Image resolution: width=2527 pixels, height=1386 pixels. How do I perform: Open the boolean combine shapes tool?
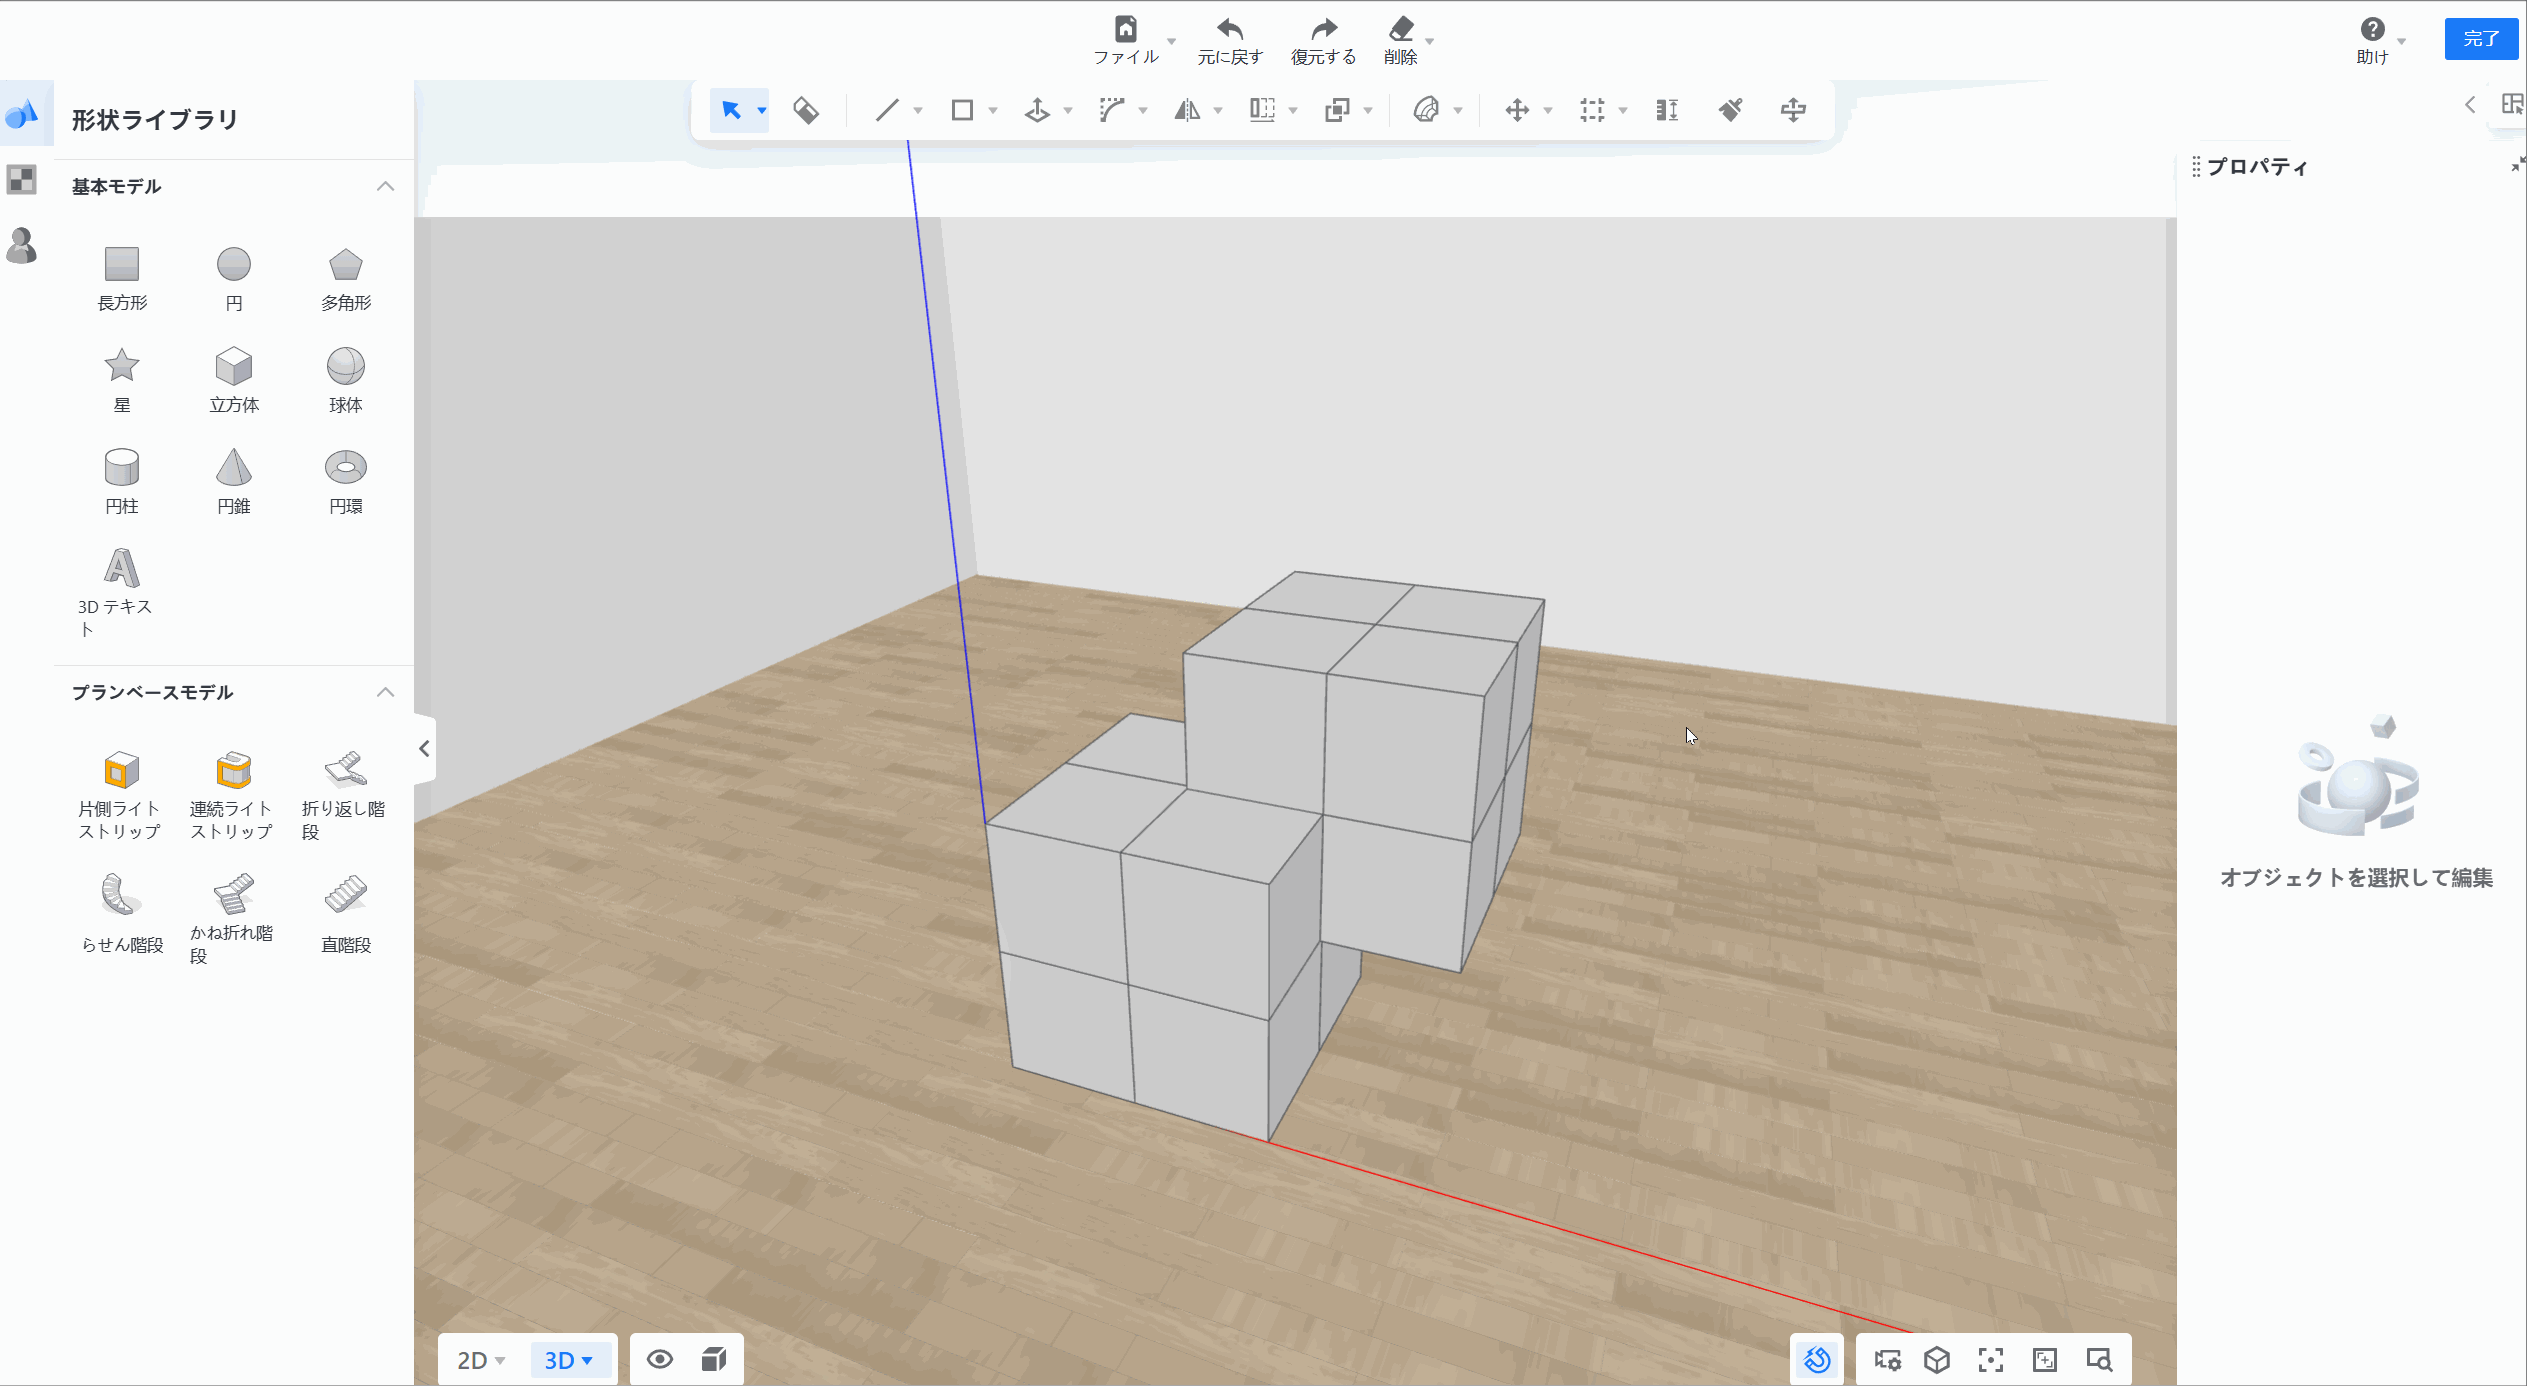[1337, 110]
